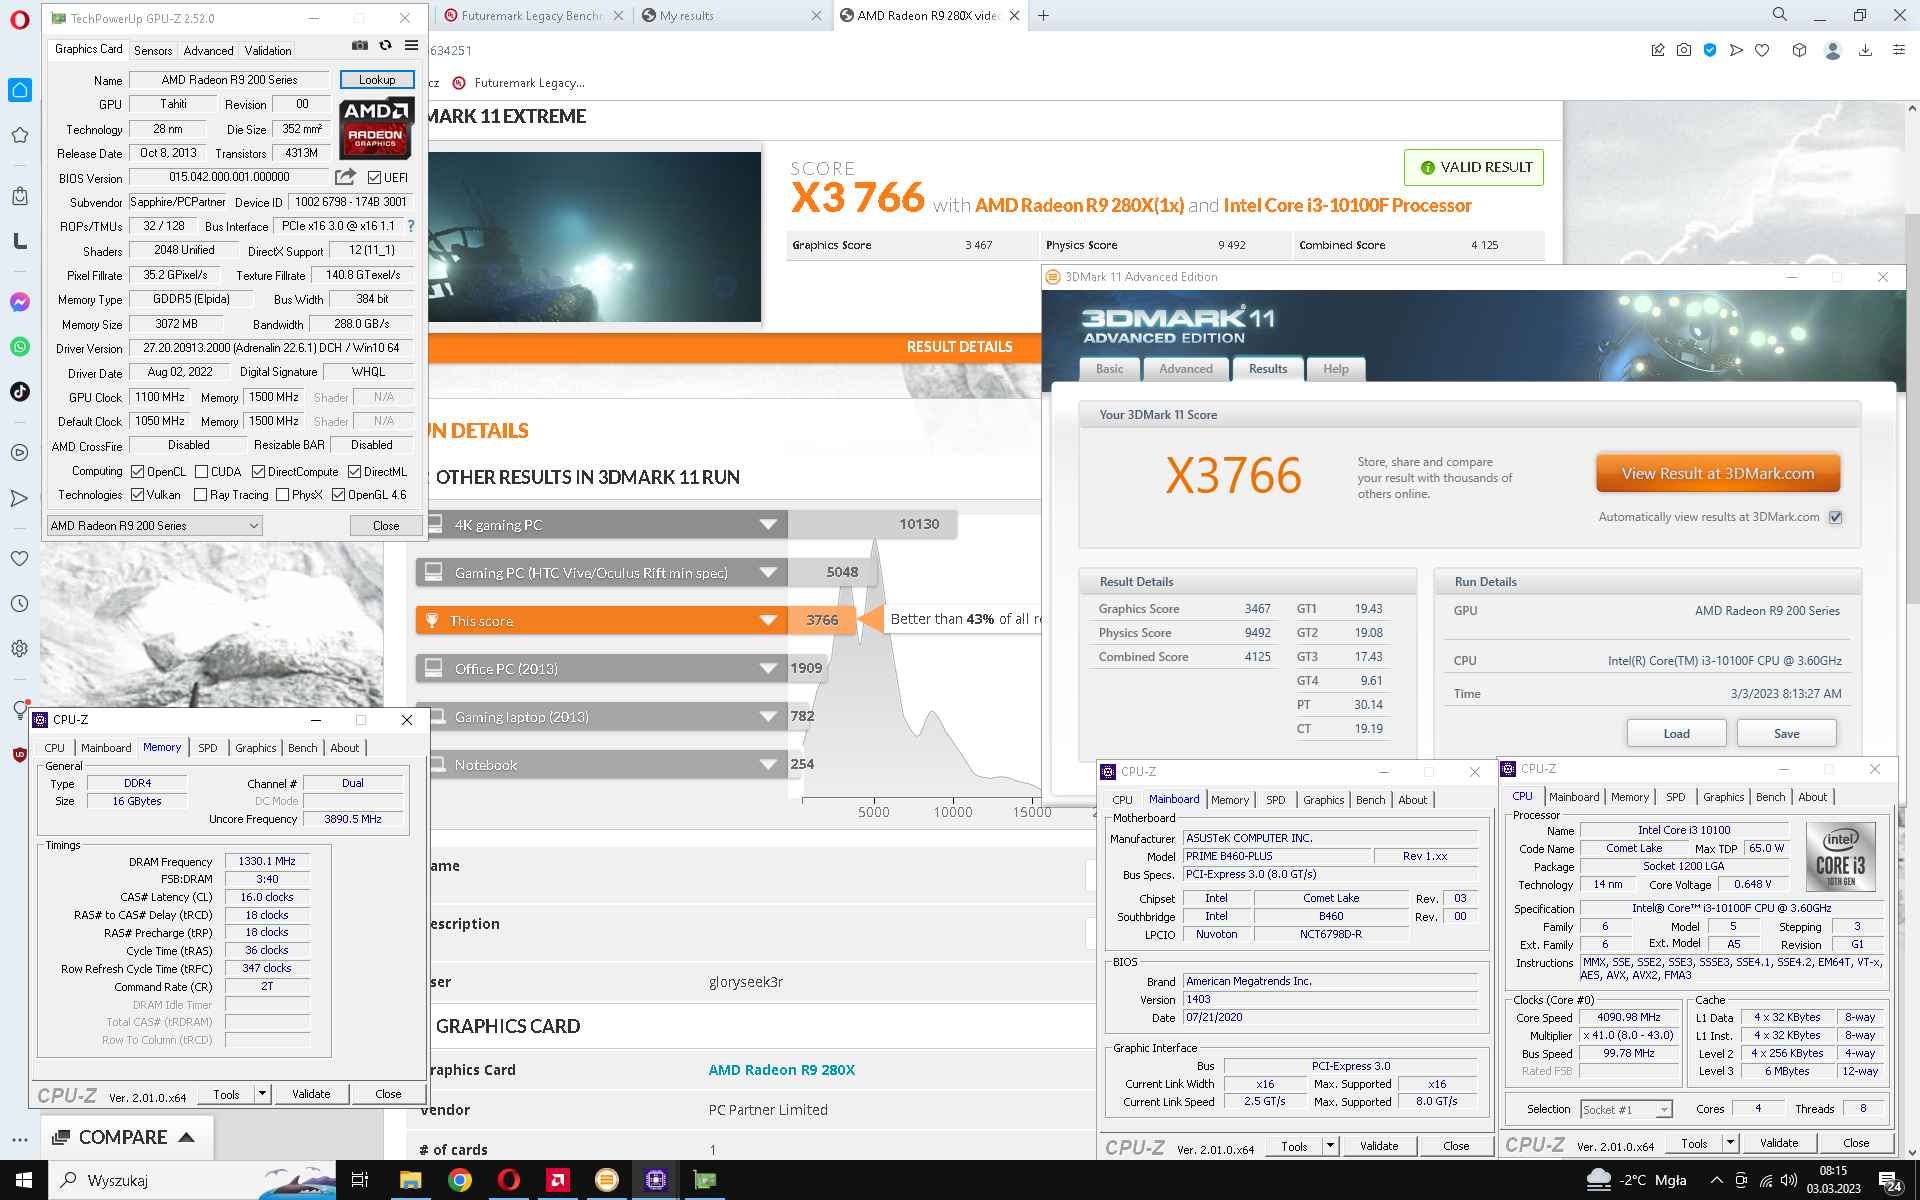The height and width of the screenshot is (1200, 1920).
Task: Expand the Gaming laptop (2013) row
Action: click(768, 716)
